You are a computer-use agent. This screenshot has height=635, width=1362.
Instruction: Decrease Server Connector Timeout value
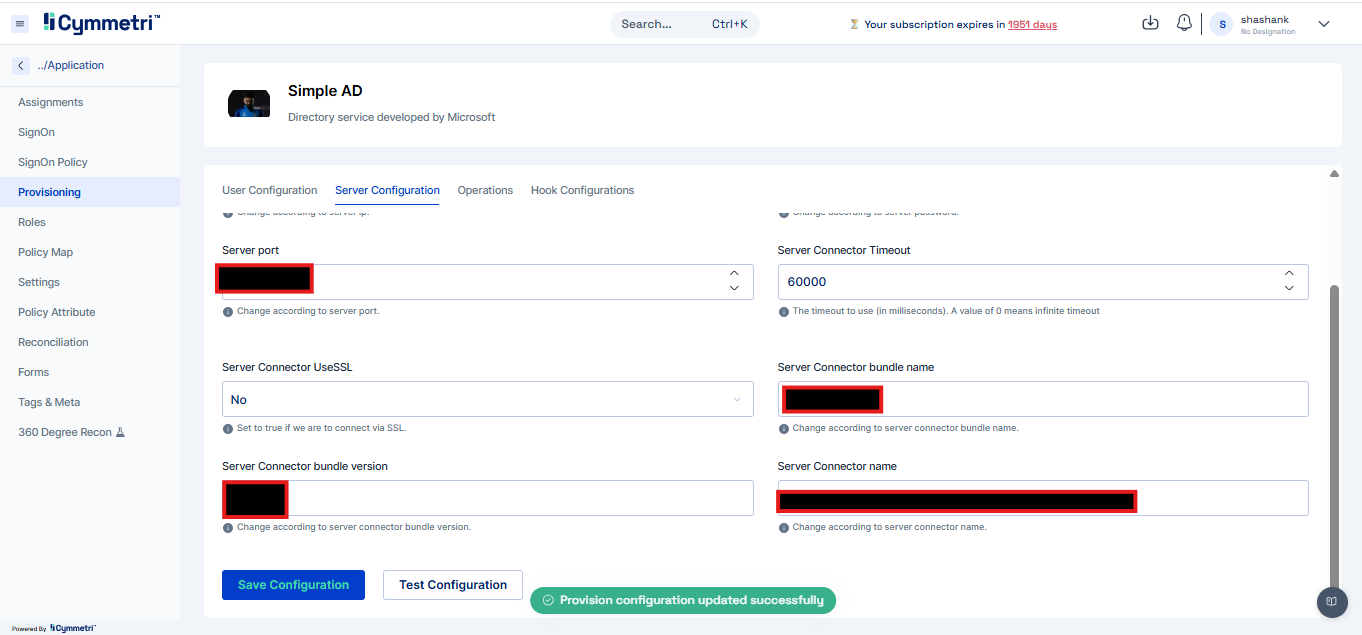(x=1289, y=289)
